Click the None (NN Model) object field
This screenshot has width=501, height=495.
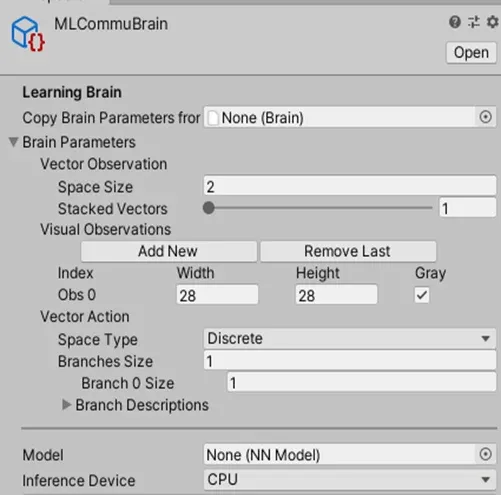tap(350, 454)
